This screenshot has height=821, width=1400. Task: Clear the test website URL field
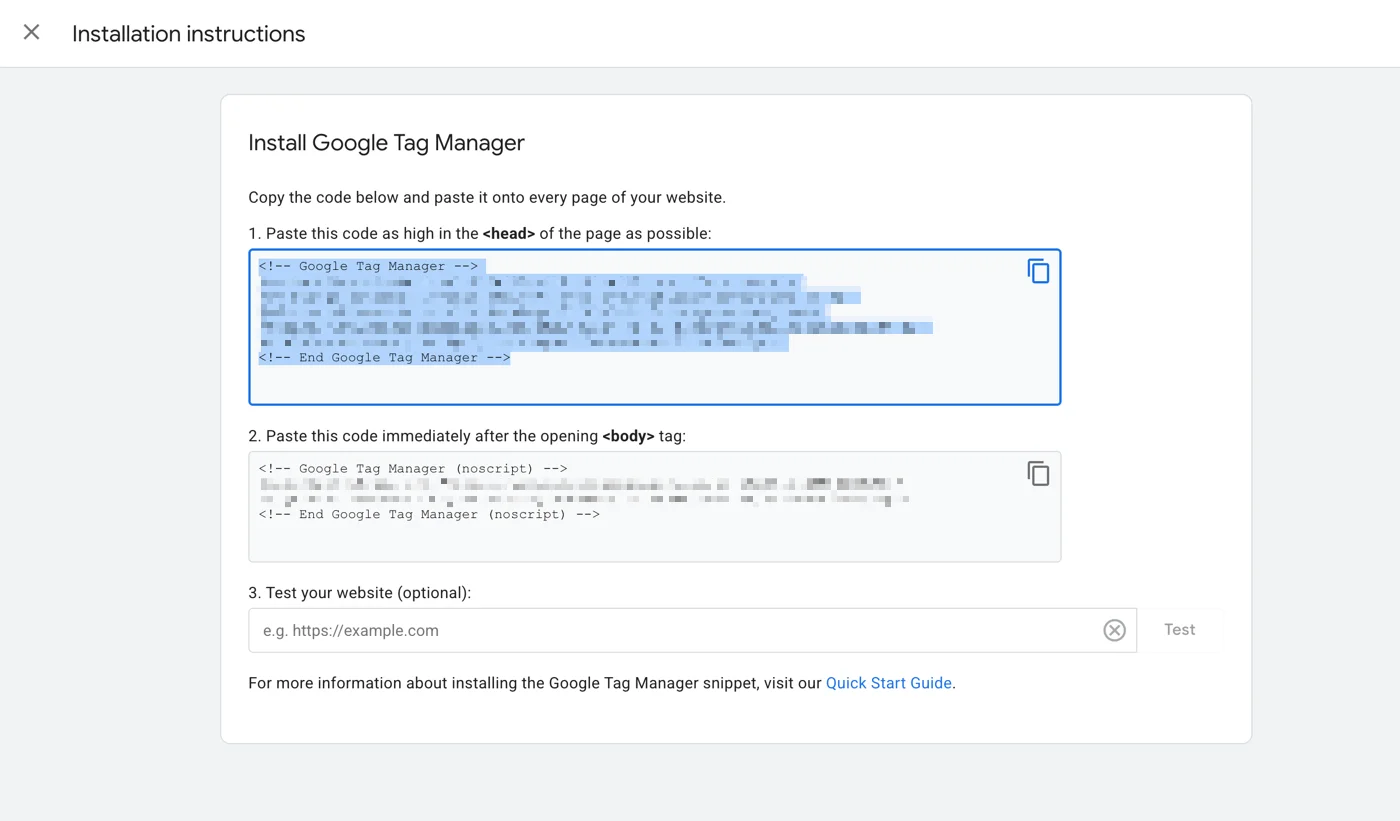[x=1114, y=630]
